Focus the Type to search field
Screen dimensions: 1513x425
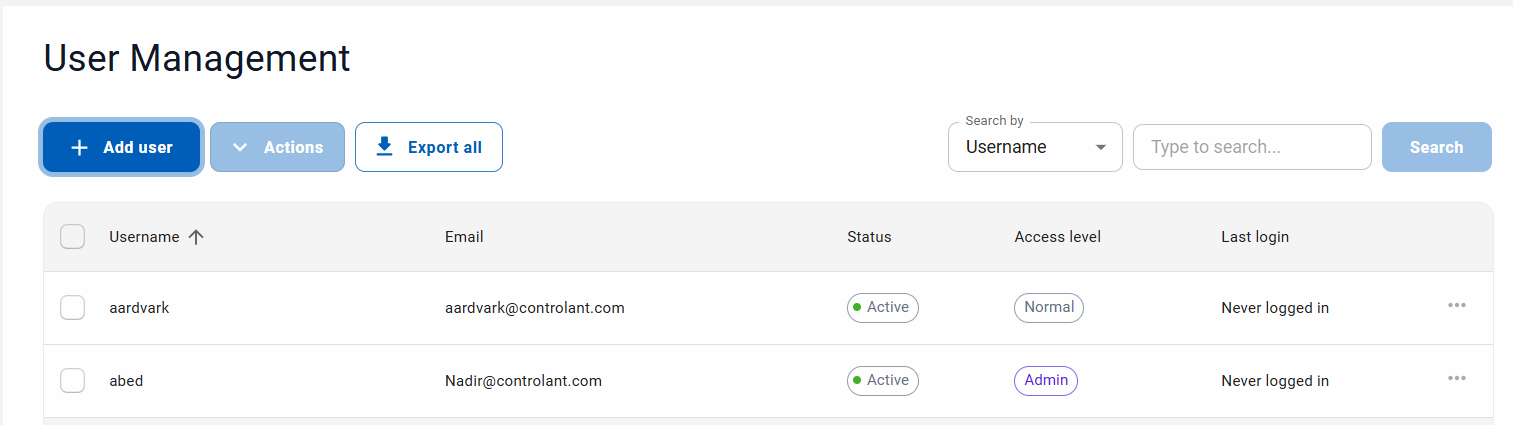tap(1251, 148)
